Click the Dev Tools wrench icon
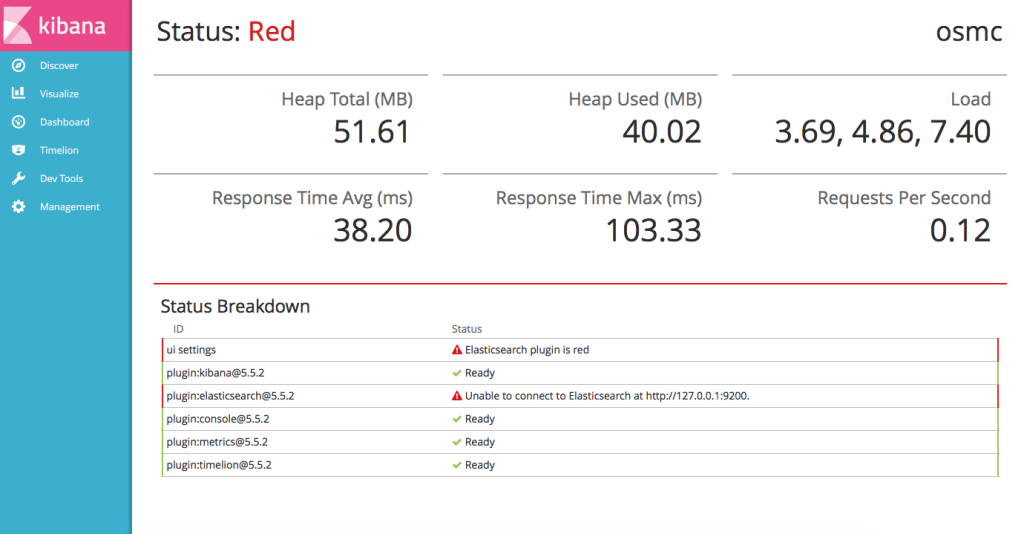Viewport: 1024px width, 534px height. click(x=18, y=179)
